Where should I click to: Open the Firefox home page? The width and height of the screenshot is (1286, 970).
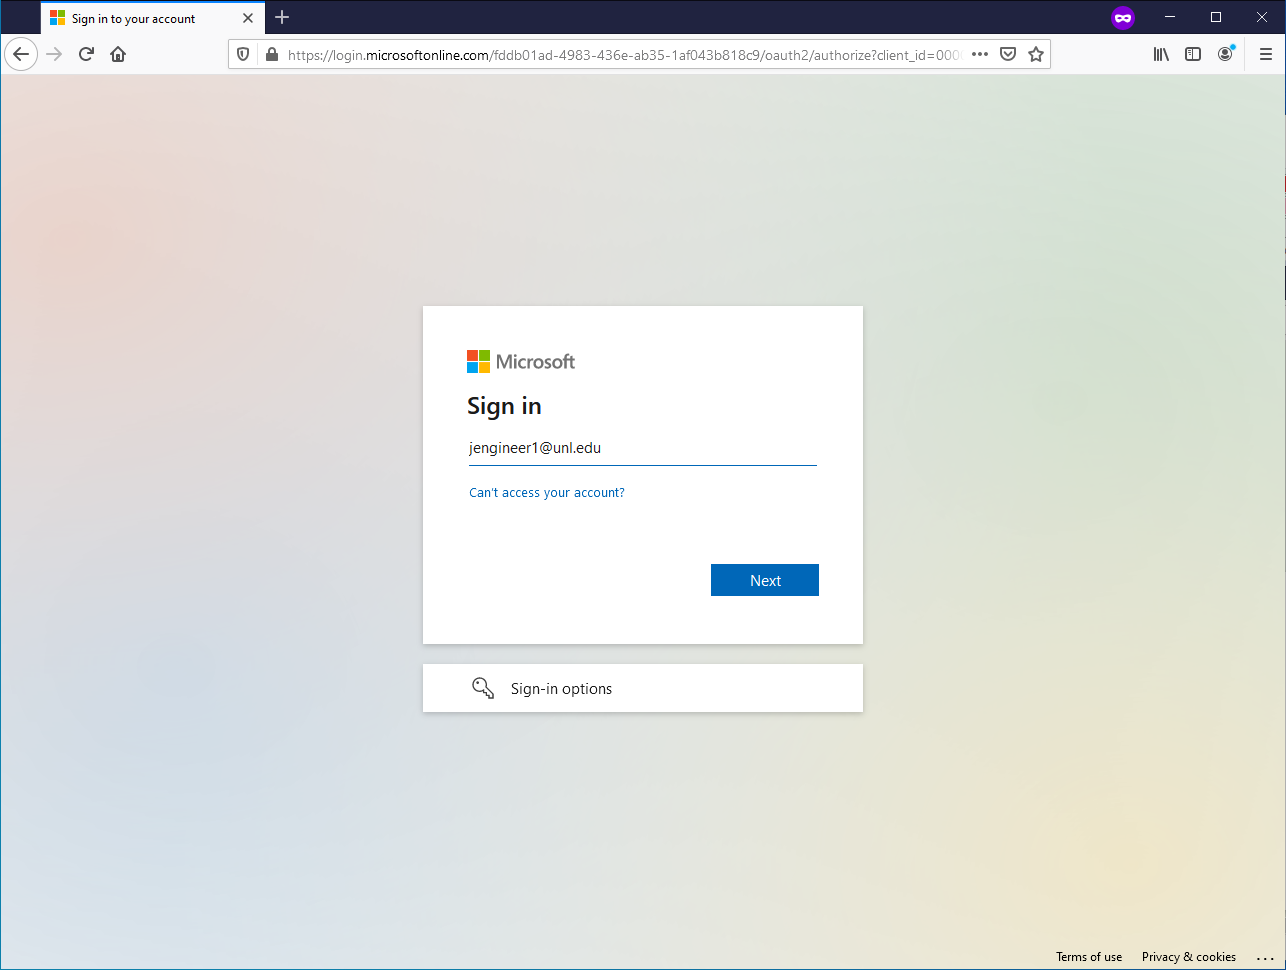point(118,54)
